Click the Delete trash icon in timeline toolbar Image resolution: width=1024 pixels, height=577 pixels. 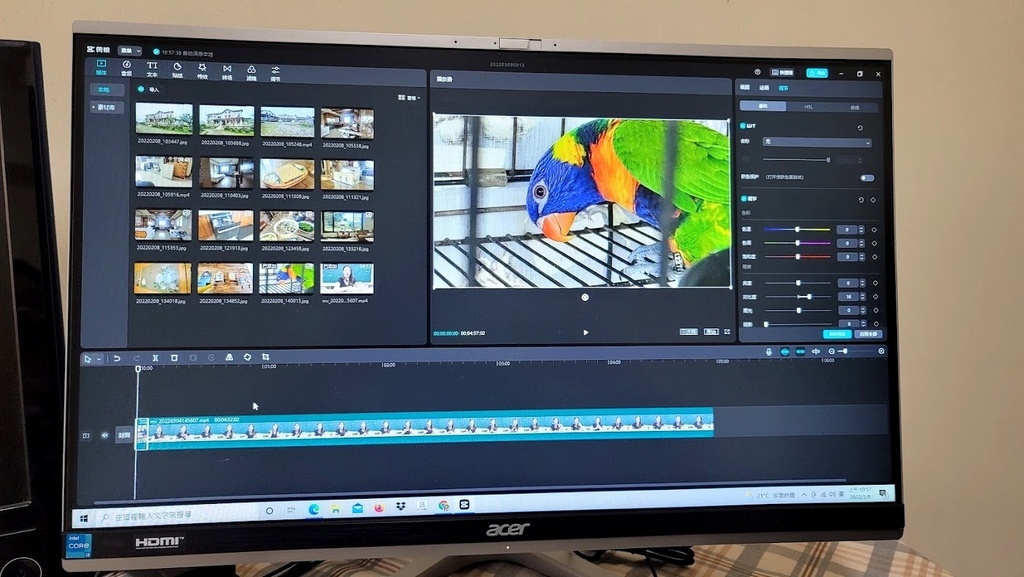(174, 358)
